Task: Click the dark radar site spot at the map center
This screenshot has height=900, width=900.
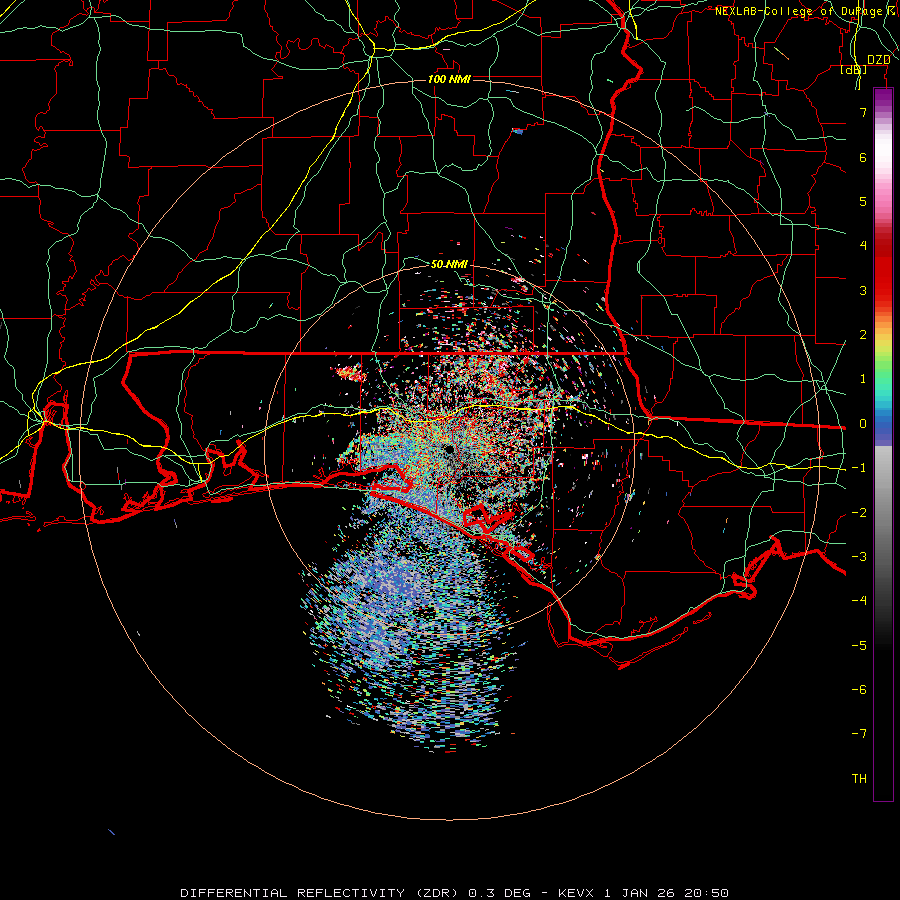Action: 447,449
